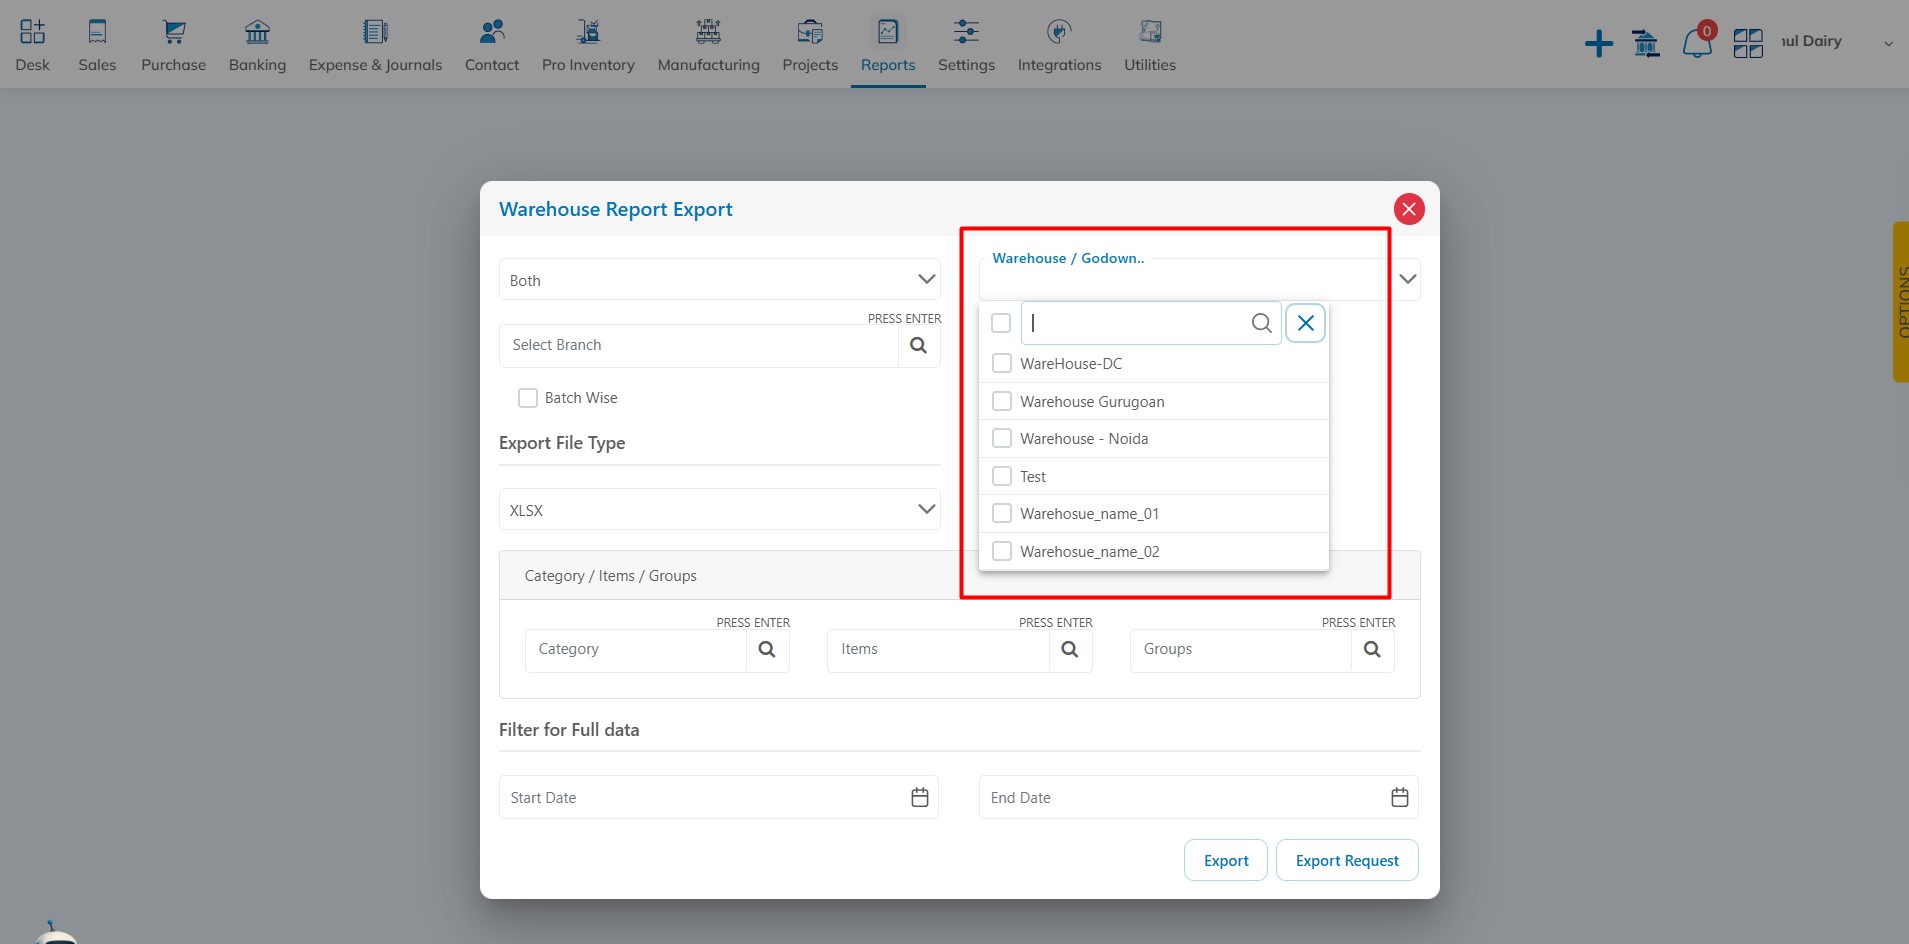
Task: Open the Utilities module
Action: point(1150,45)
